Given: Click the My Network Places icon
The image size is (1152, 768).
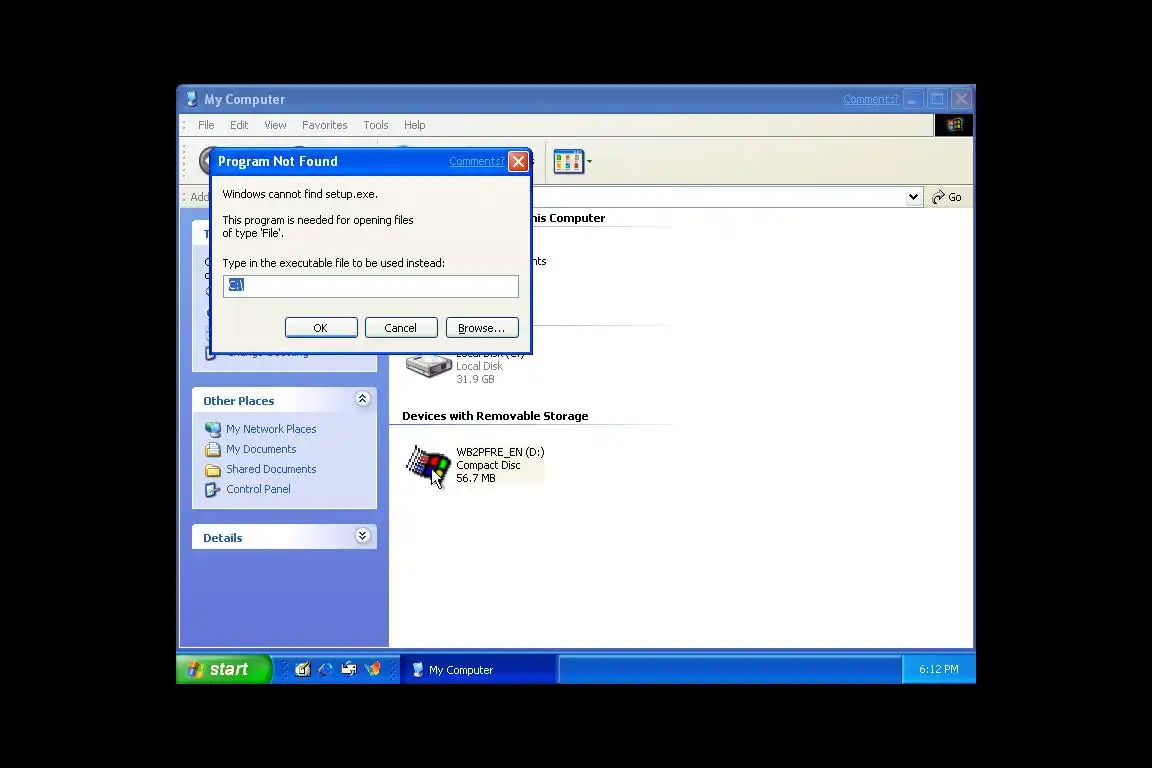Looking at the screenshot, I should (213, 429).
